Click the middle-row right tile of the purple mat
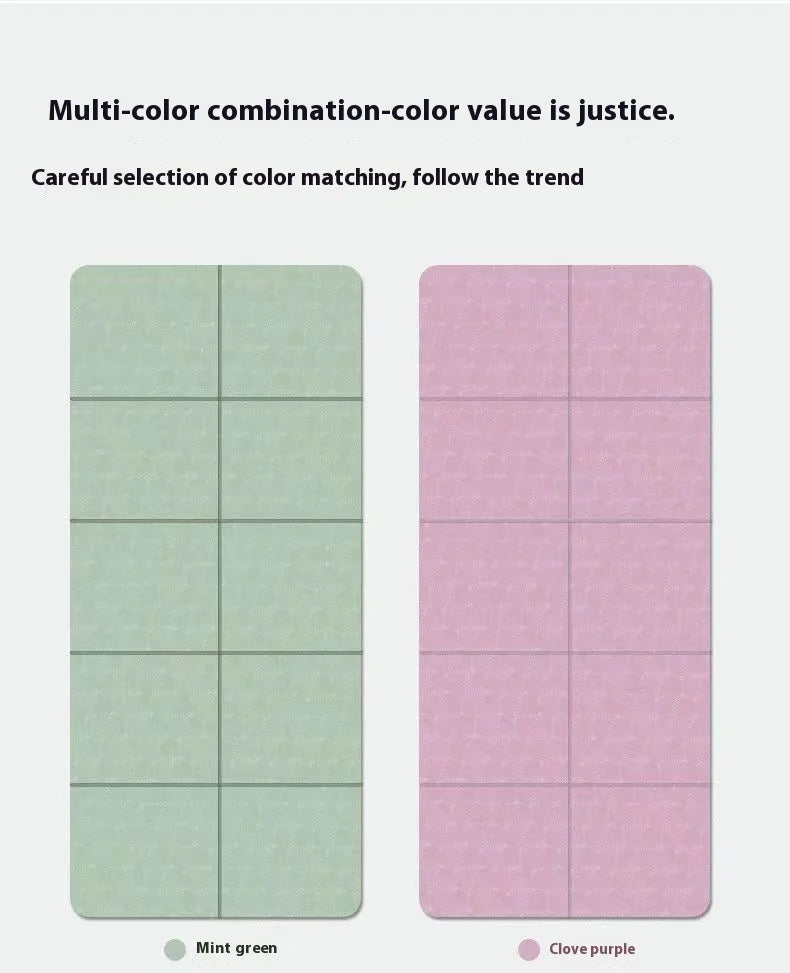790x973 pixels. (x=640, y=587)
